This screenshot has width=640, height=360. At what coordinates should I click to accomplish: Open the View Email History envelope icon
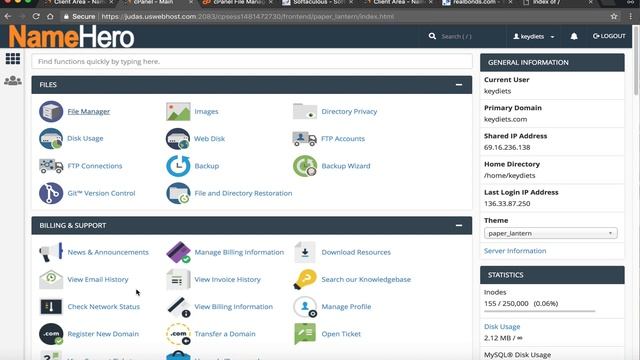click(x=51, y=280)
